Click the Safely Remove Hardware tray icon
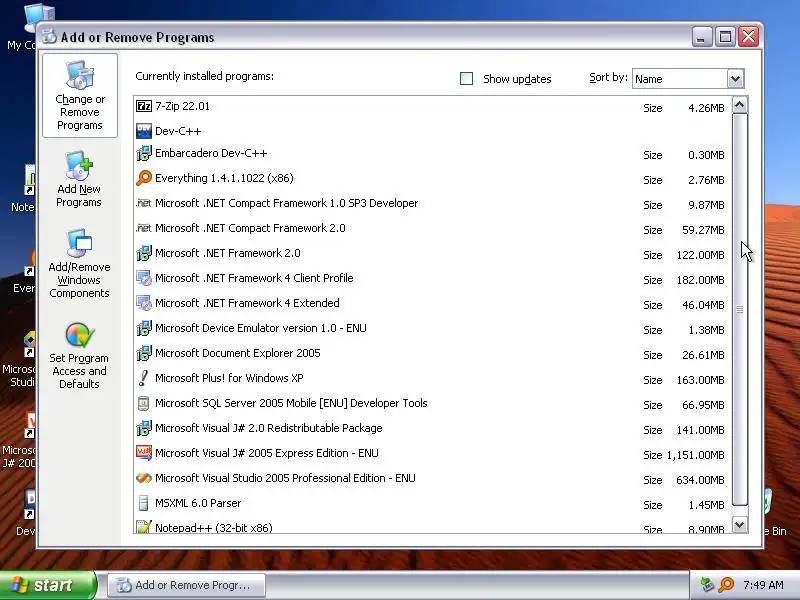The width and height of the screenshot is (800, 600). pyautogui.click(x=707, y=585)
